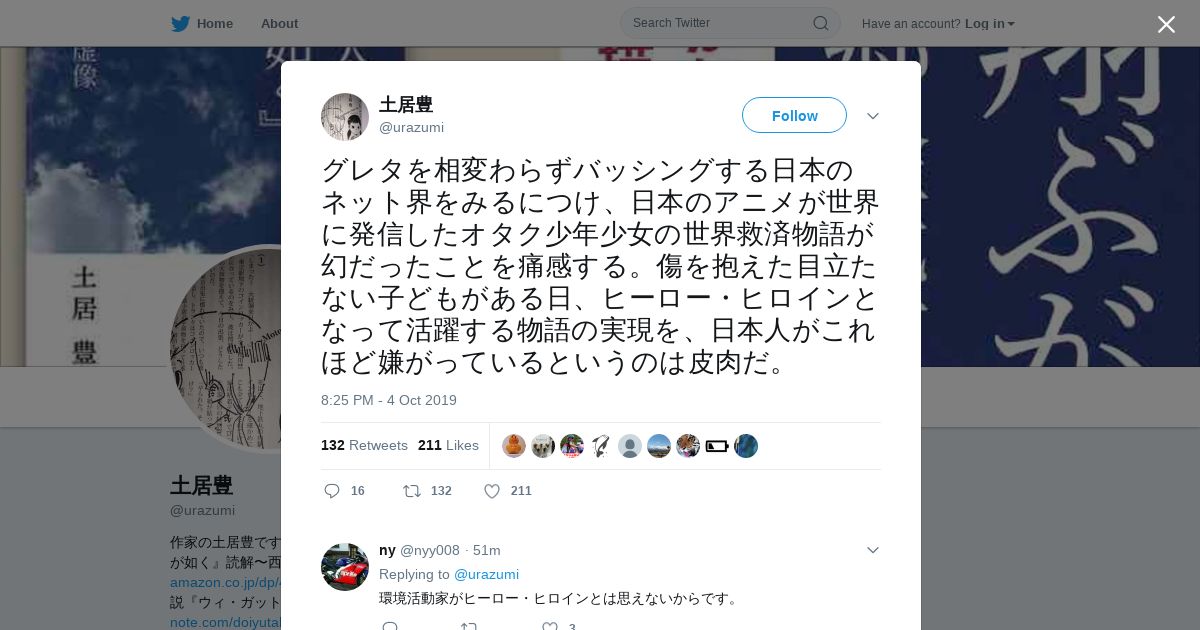
Task: Close the tweet overlay with X
Action: point(1166,24)
